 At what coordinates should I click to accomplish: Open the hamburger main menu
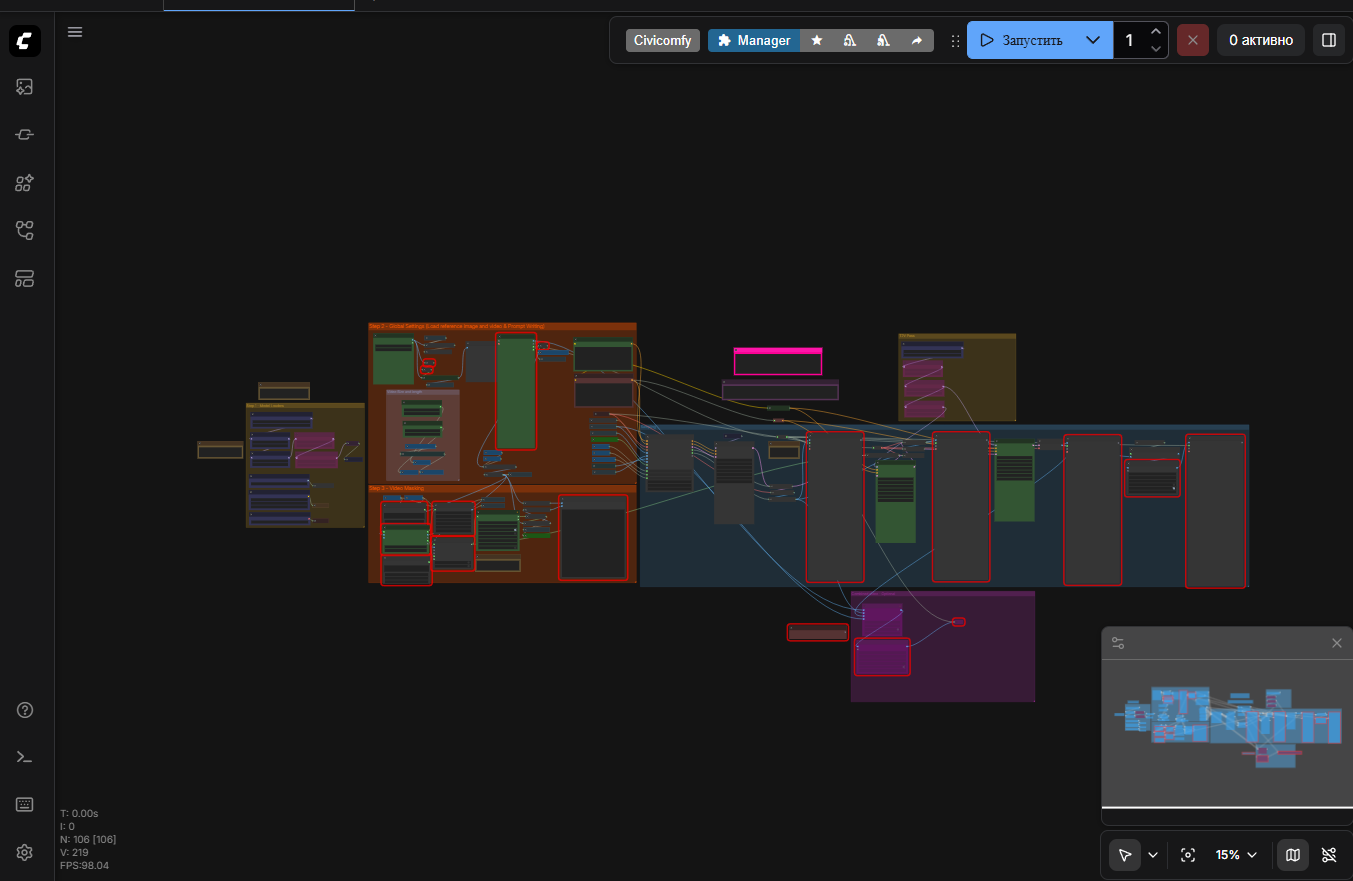75,32
